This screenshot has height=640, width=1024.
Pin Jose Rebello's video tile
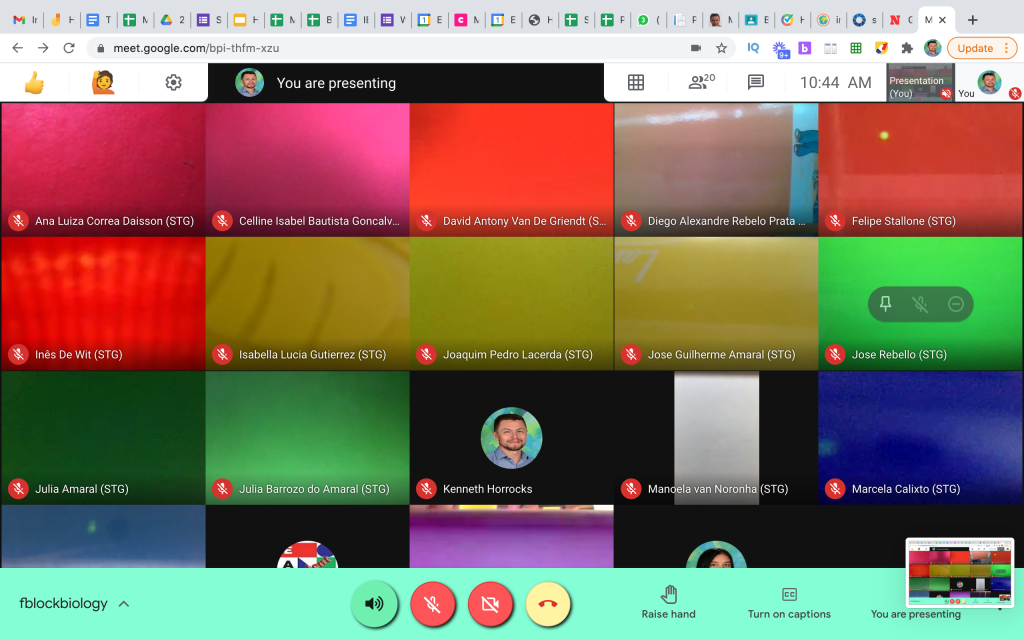[885, 304]
